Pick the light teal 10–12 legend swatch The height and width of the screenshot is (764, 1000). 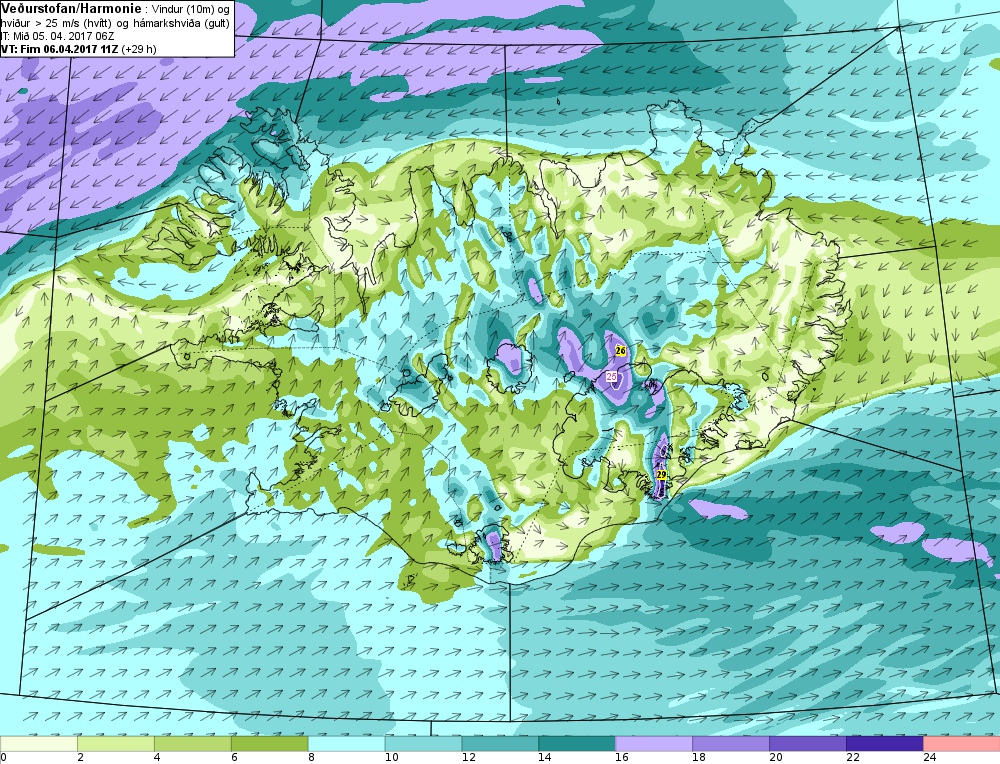coord(423,744)
